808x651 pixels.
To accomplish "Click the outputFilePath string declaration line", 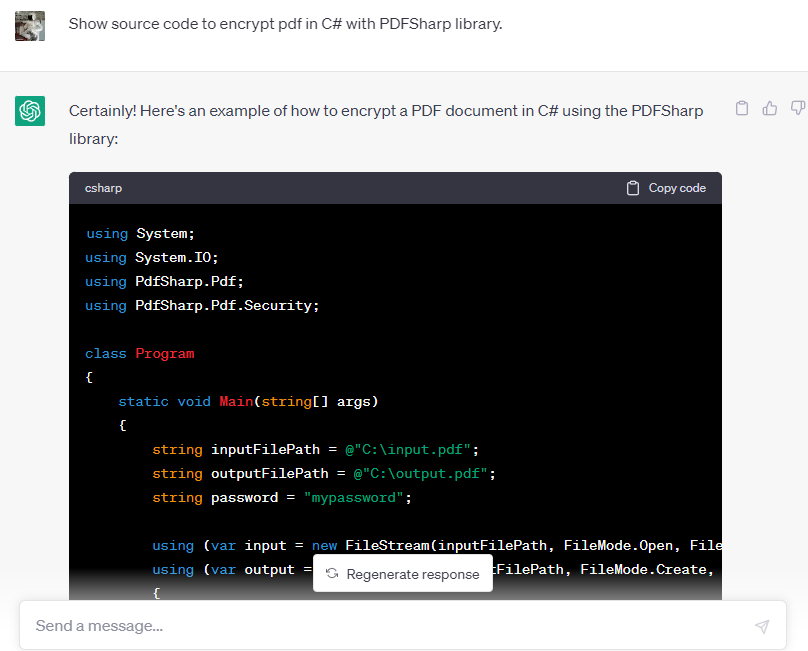I will [324, 473].
